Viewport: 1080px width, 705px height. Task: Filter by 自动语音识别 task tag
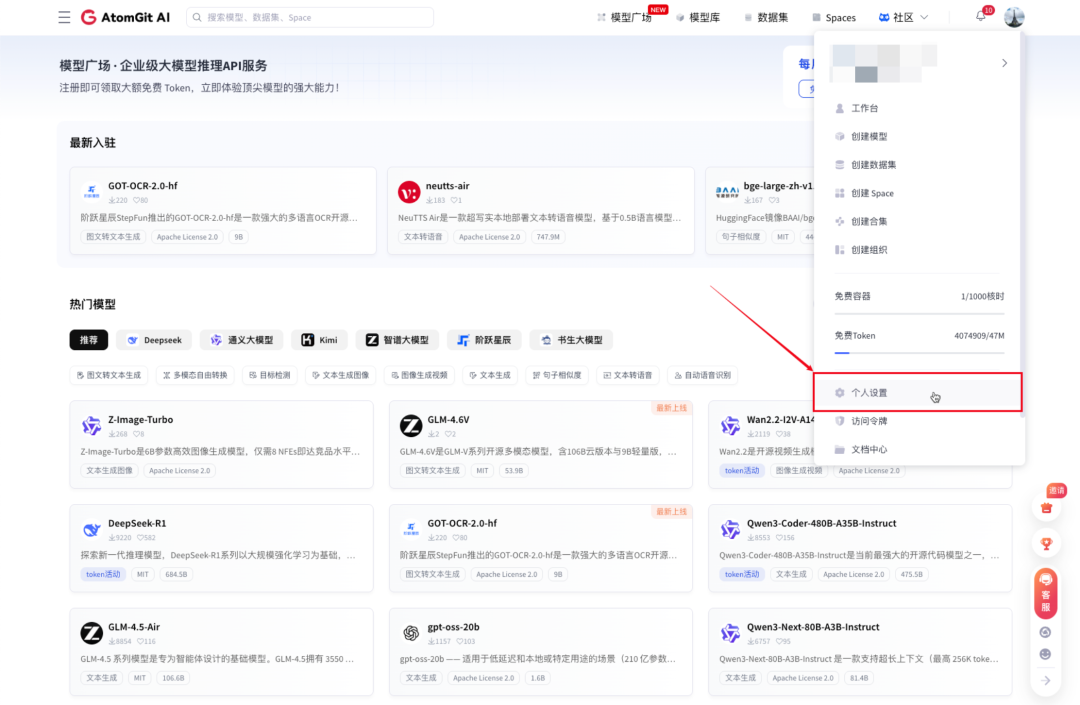703,375
